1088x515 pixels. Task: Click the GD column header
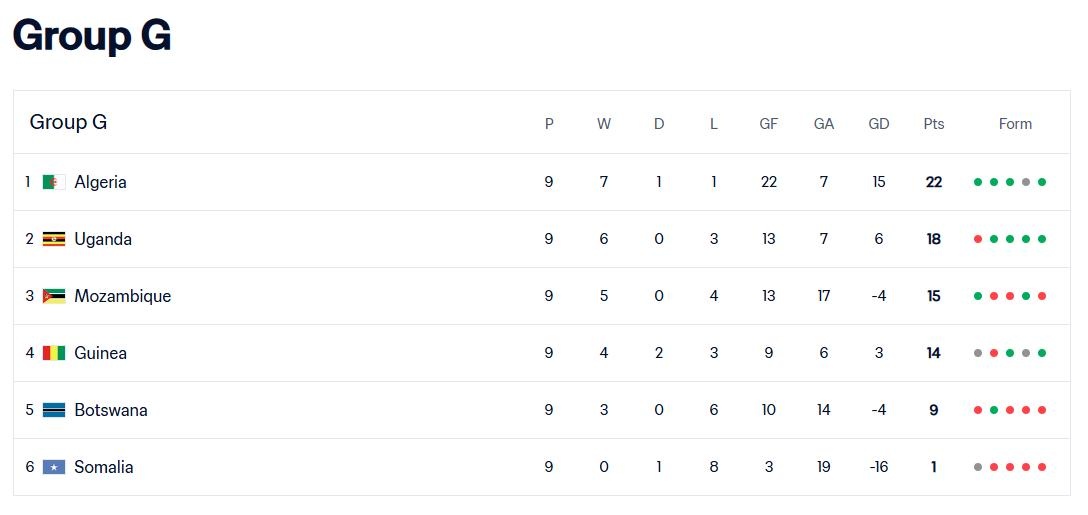[879, 124]
